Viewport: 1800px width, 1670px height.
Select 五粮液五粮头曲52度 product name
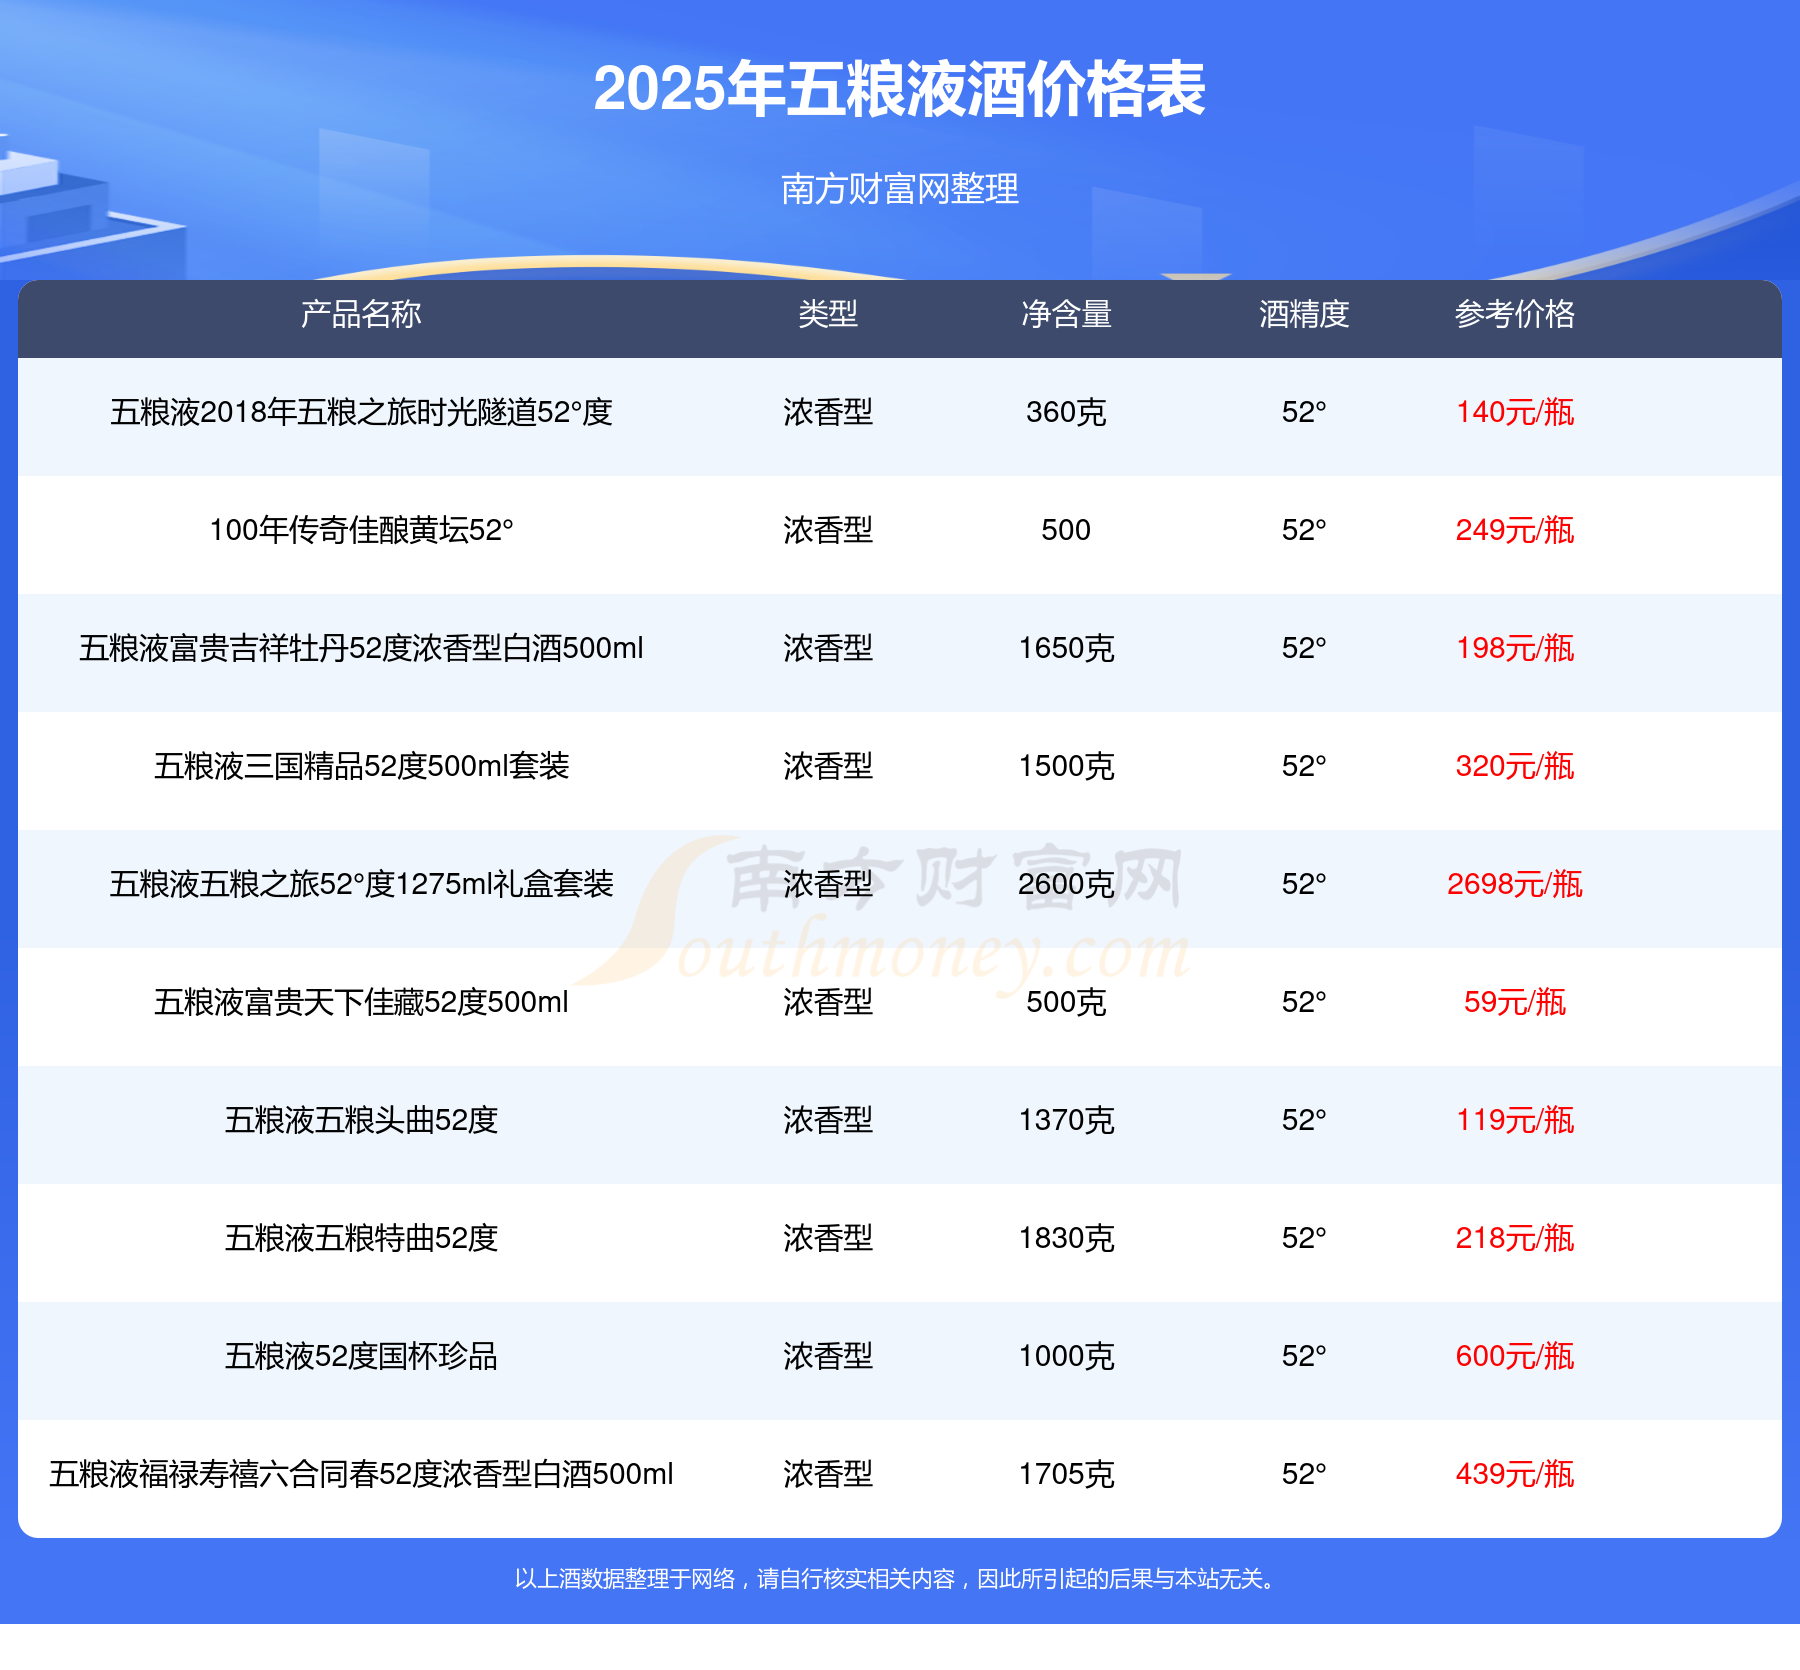pos(361,1120)
